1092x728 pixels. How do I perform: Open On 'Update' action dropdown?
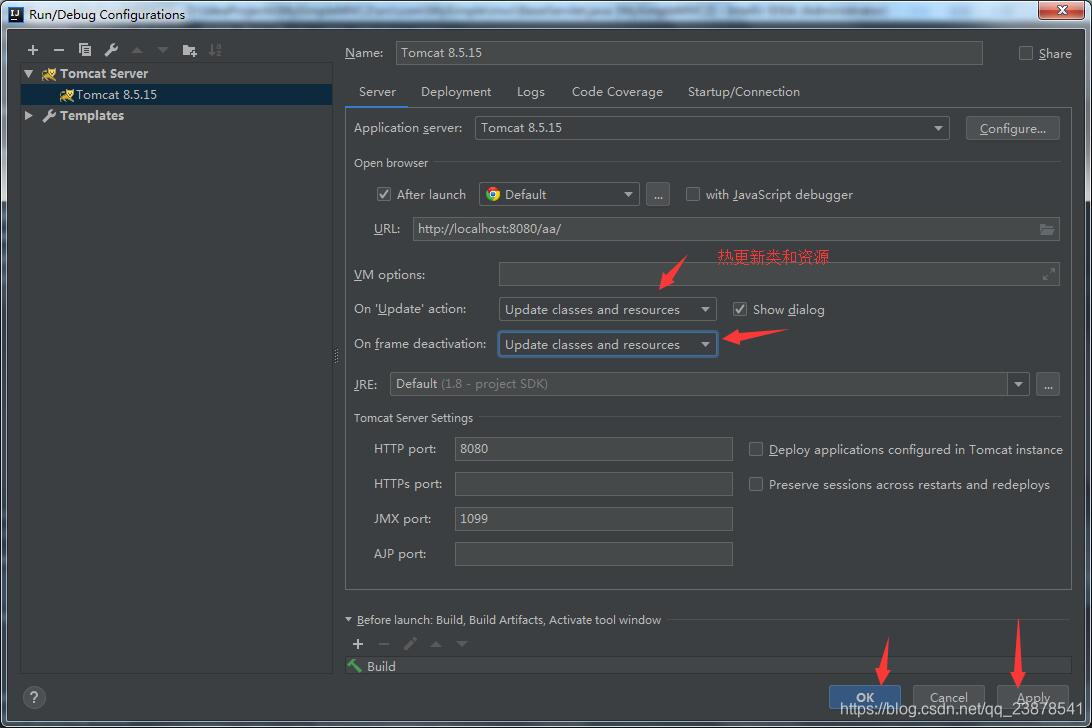(607, 309)
